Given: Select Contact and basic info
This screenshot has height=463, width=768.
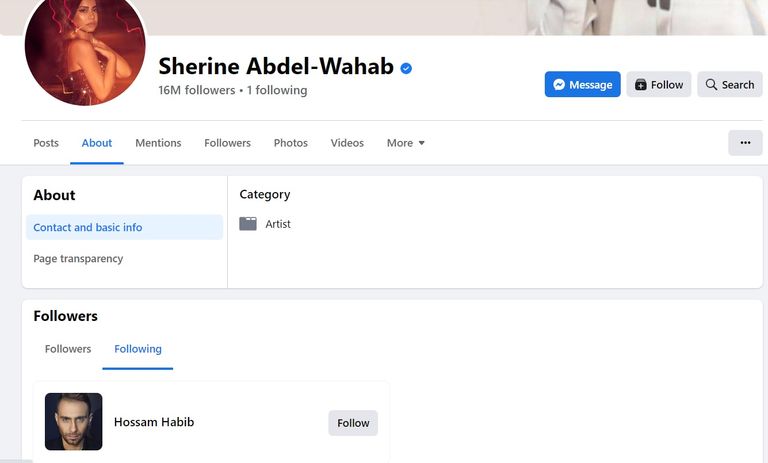Looking at the screenshot, I should (x=88, y=227).
